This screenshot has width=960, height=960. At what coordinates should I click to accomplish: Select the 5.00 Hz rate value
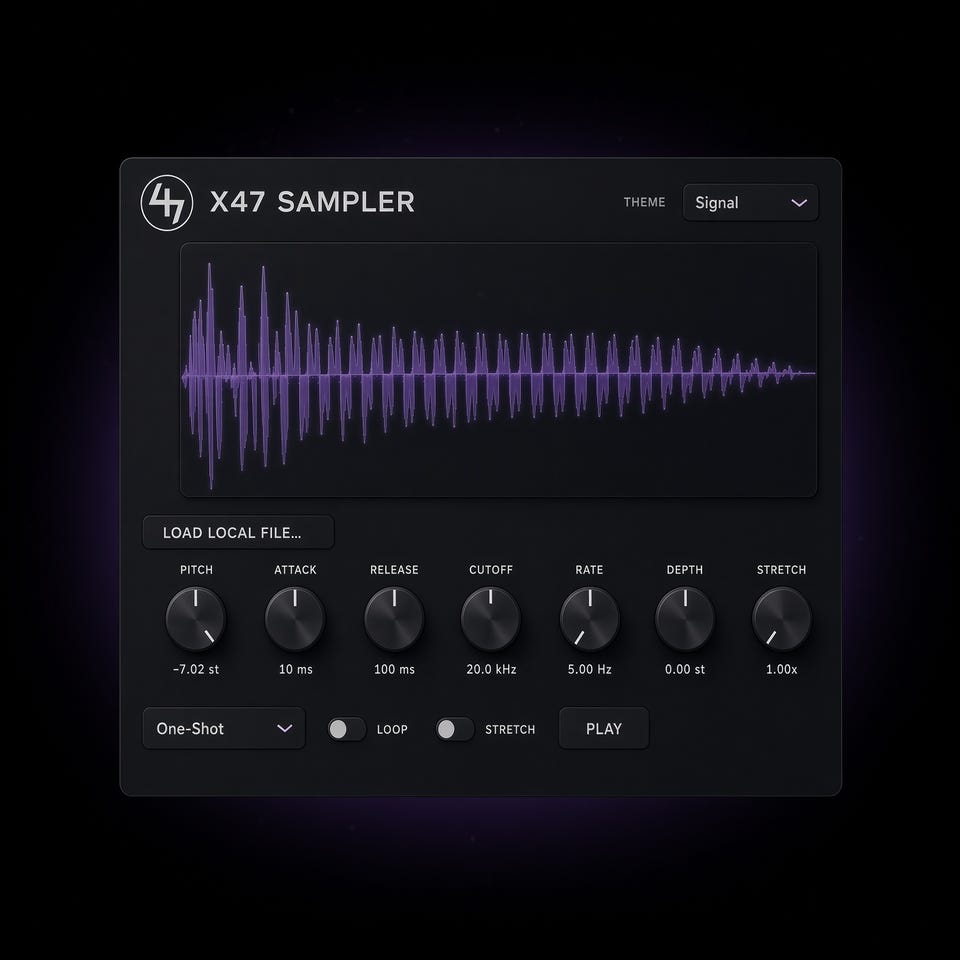click(590, 669)
